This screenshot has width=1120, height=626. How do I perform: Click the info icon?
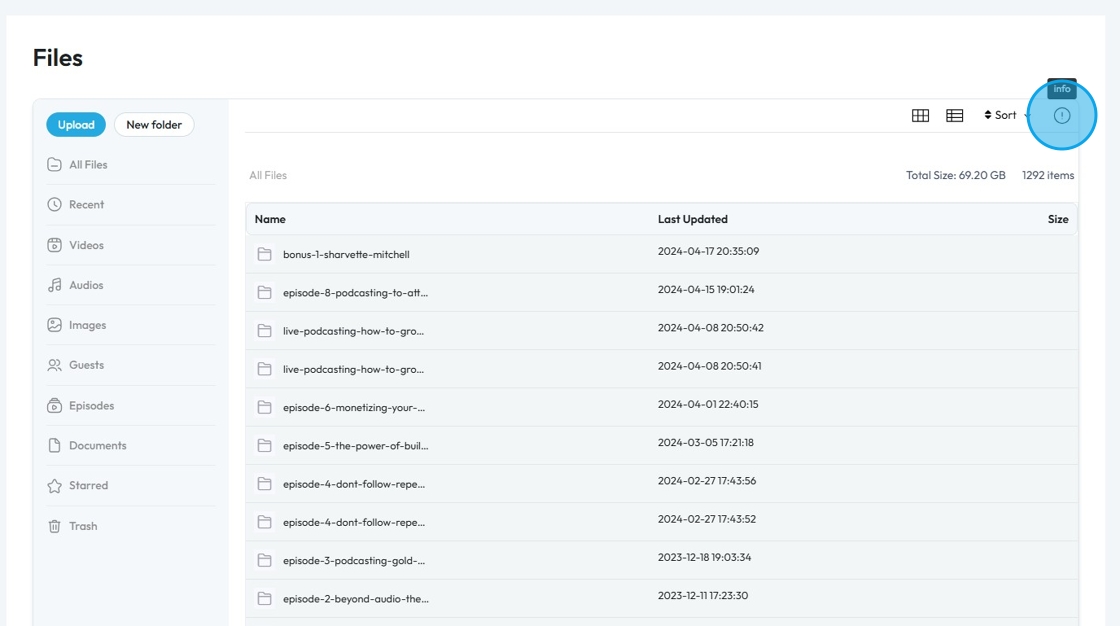pos(1062,116)
